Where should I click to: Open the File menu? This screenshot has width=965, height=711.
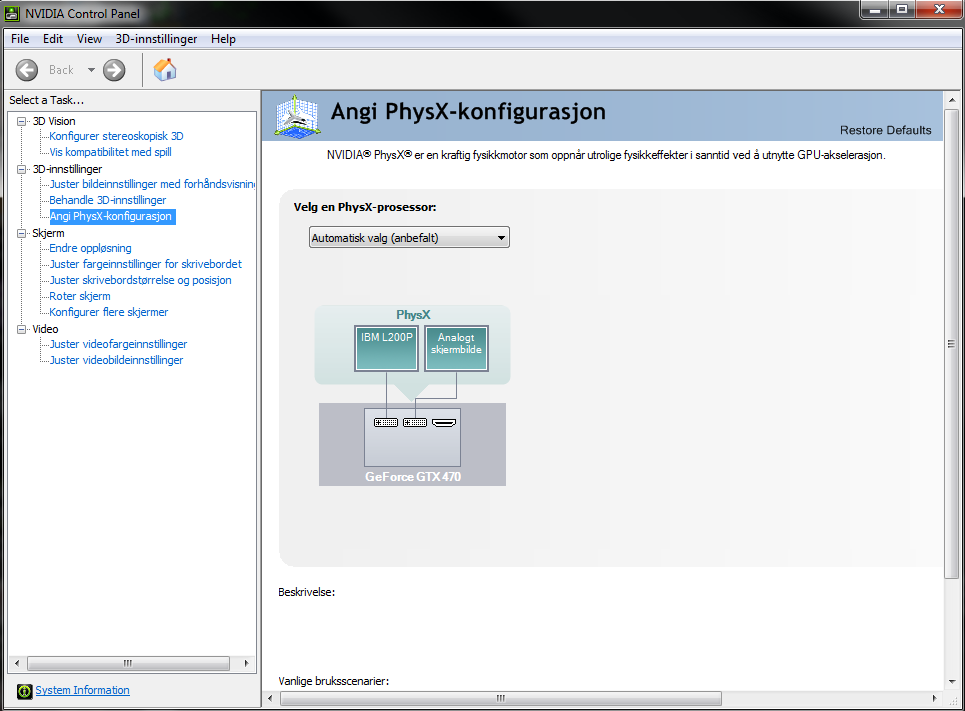[x=20, y=39]
